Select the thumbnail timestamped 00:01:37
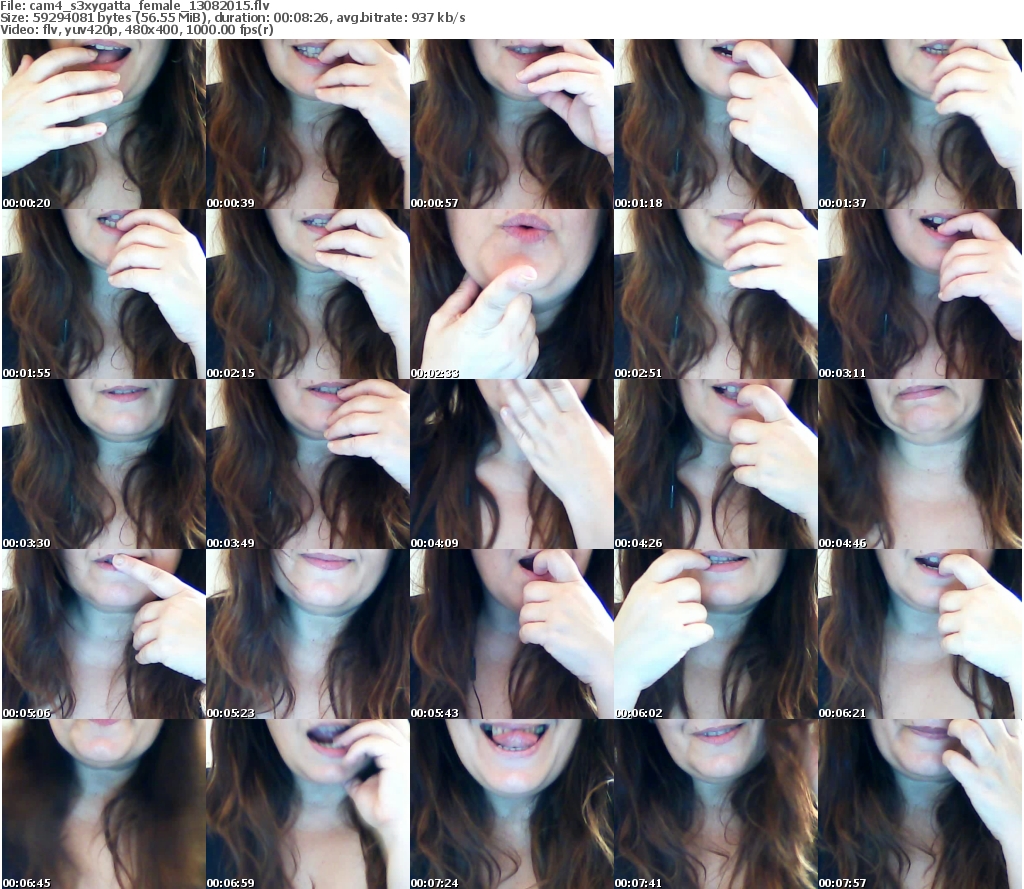Screen dimensions: 1024x889 click(920, 124)
